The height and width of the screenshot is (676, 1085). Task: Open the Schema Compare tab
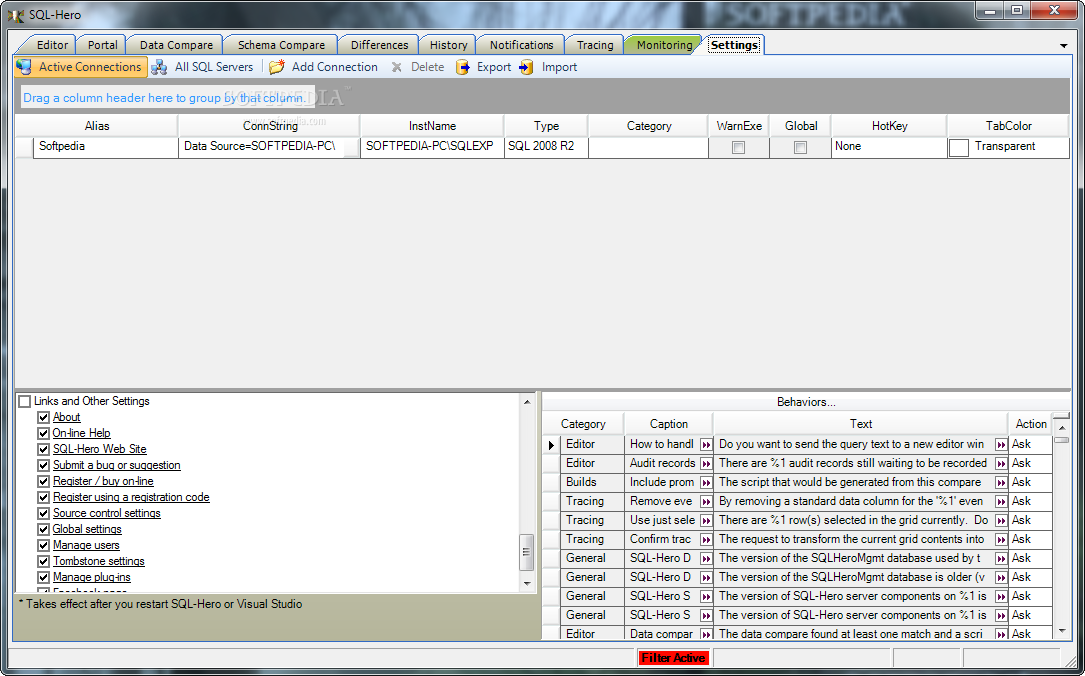pyautogui.click(x=282, y=45)
